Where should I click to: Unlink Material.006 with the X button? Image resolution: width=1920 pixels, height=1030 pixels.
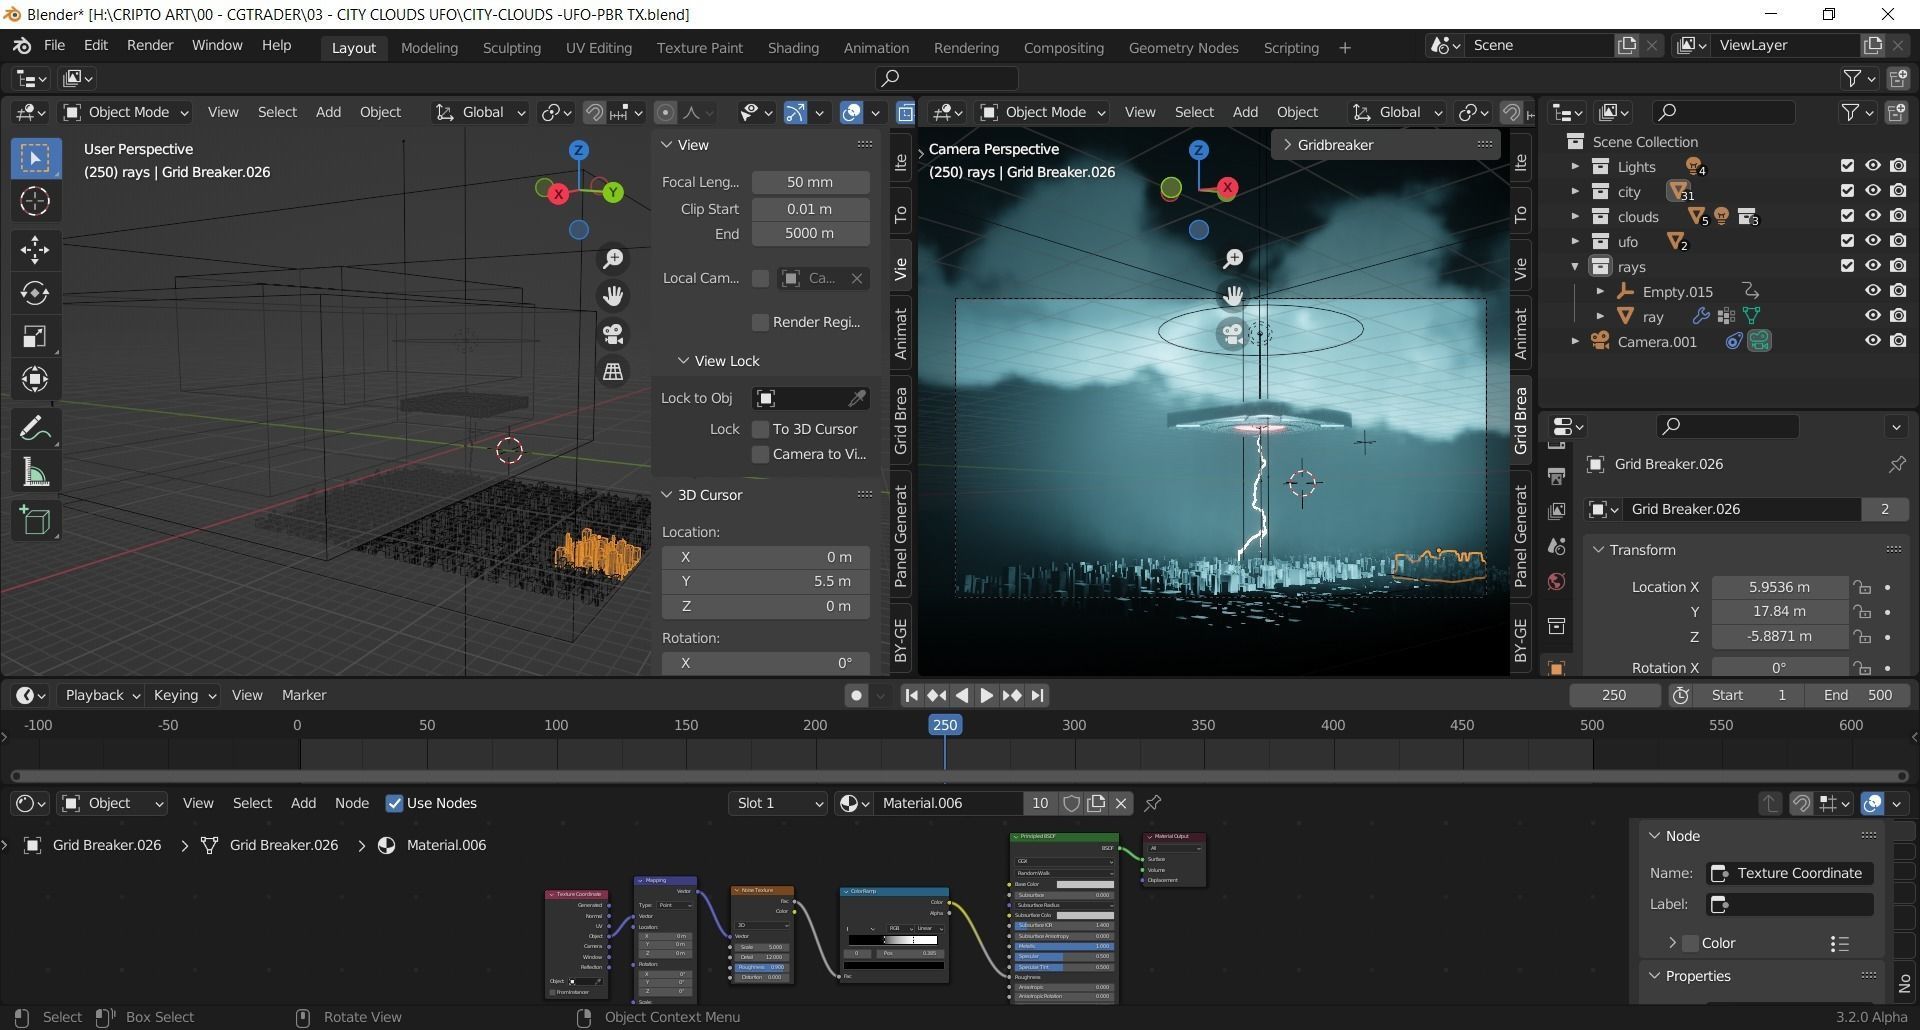[x=1121, y=803]
